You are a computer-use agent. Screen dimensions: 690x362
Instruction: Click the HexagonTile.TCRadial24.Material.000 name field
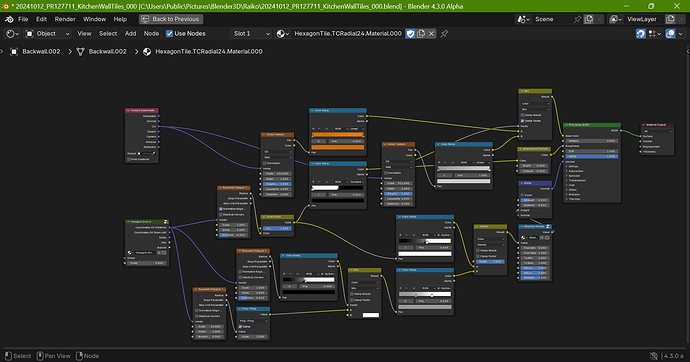pyautogui.click(x=347, y=33)
